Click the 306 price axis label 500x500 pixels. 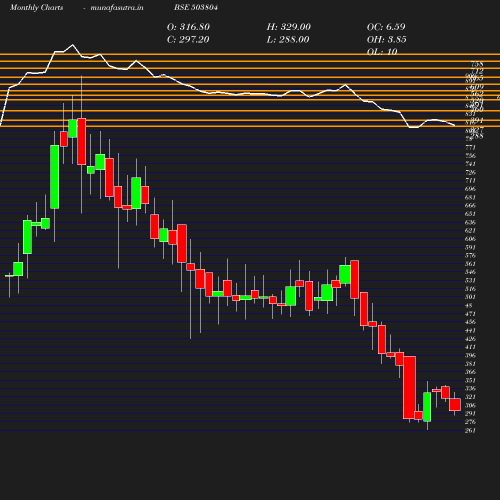click(470, 405)
